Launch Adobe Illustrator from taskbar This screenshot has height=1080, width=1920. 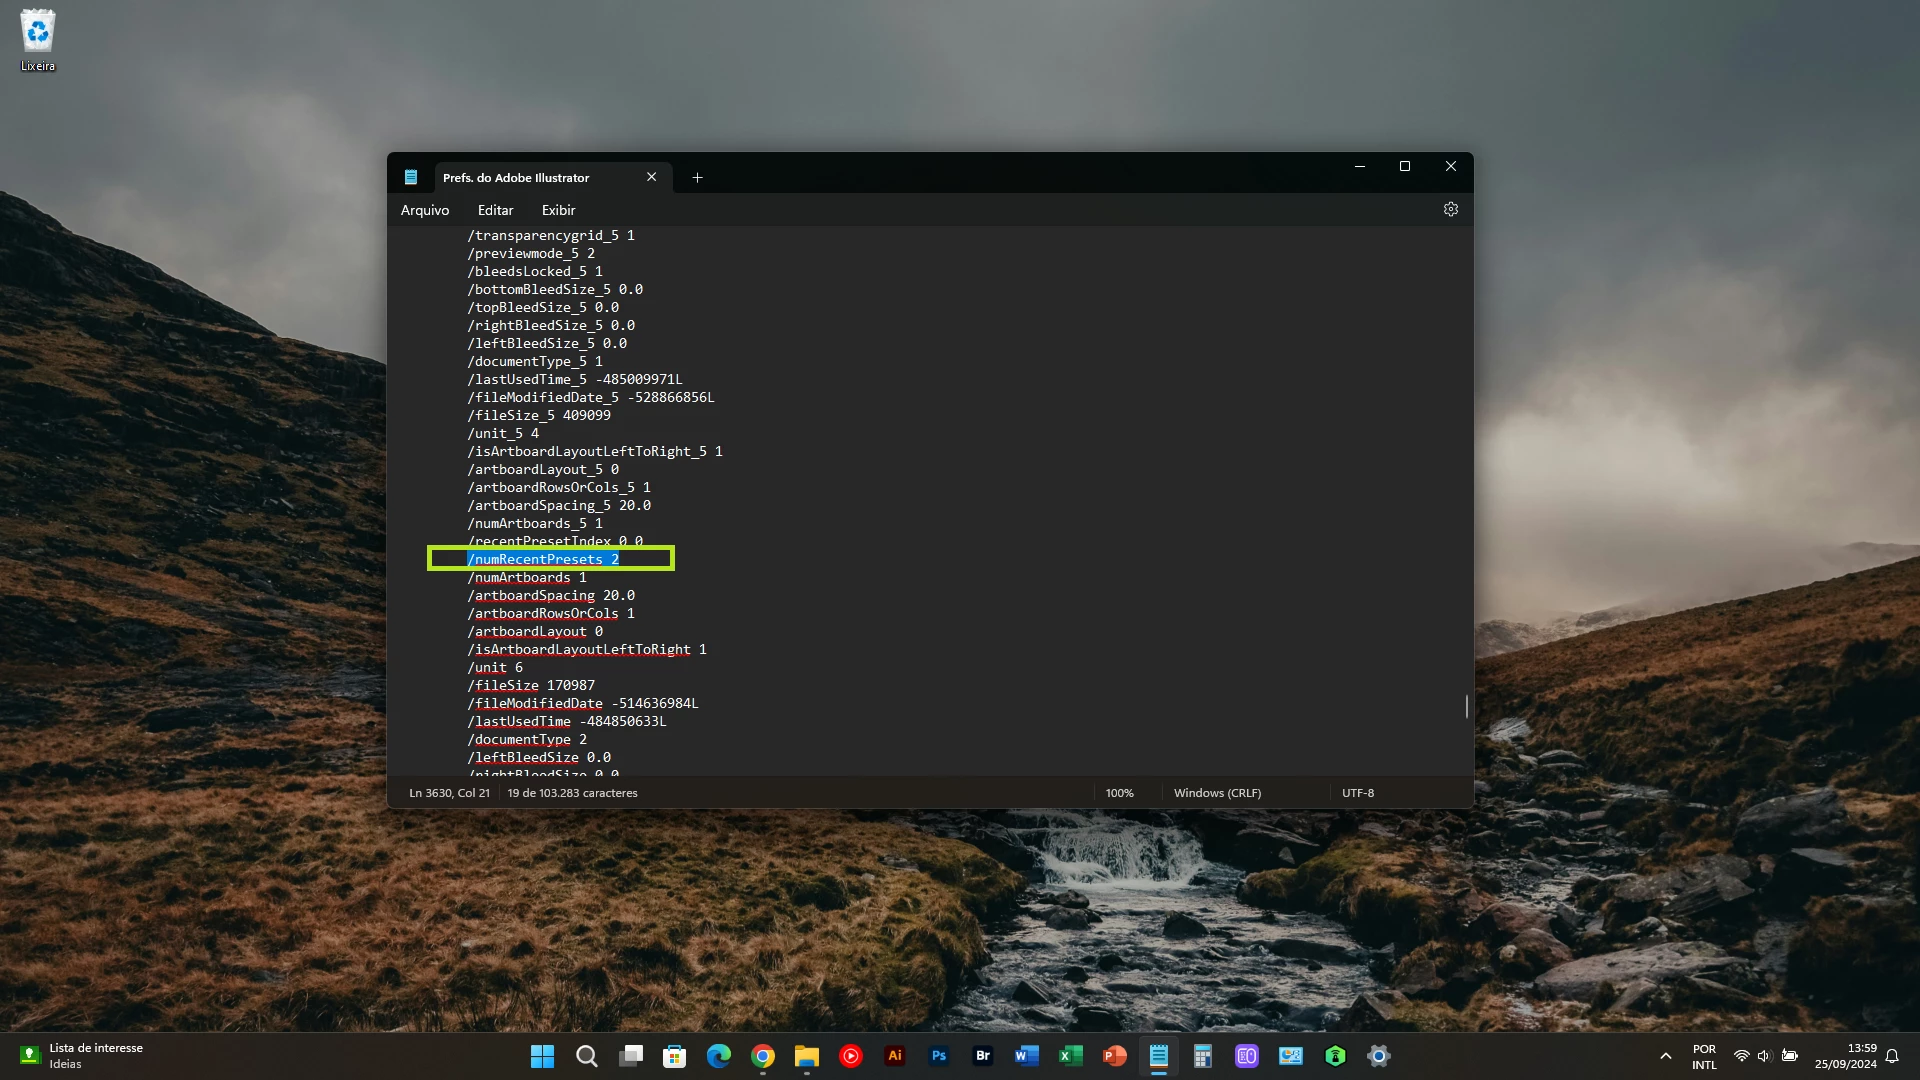coord(894,1056)
